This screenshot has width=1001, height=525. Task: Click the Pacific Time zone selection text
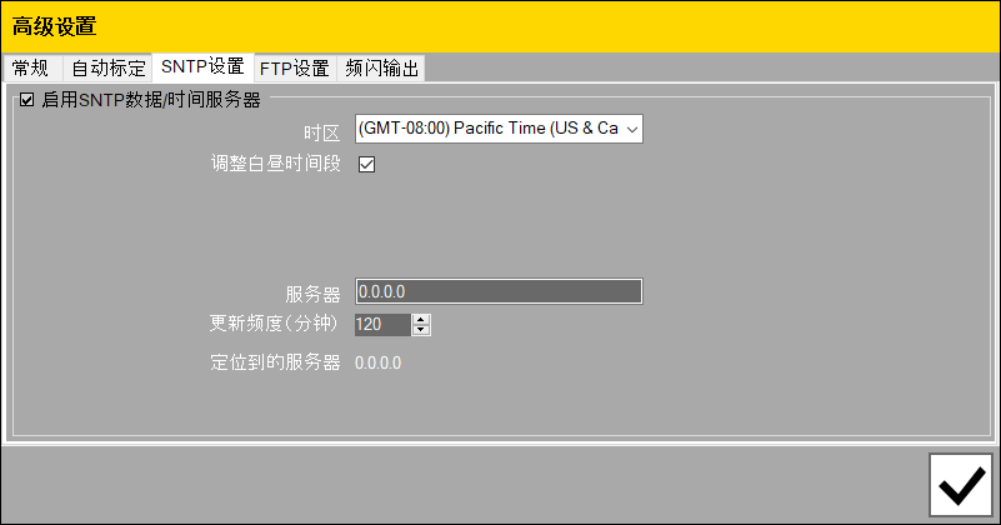(488, 129)
